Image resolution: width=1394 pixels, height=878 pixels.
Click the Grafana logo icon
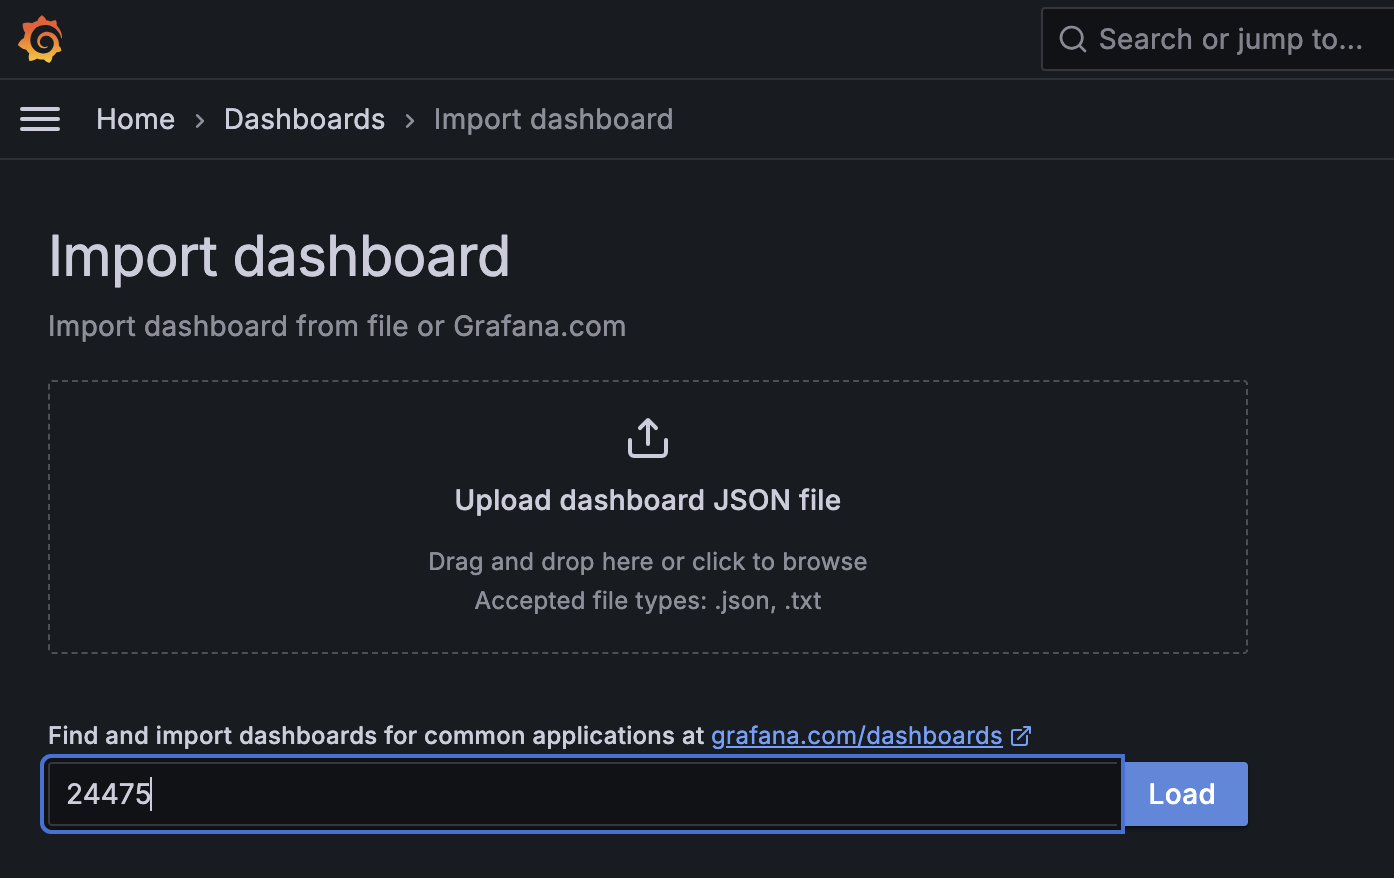click(40, 39)
